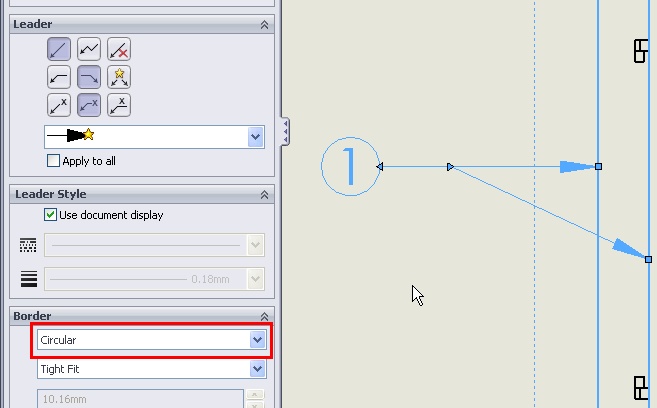Collapse the Leader section

pos(264,25)
